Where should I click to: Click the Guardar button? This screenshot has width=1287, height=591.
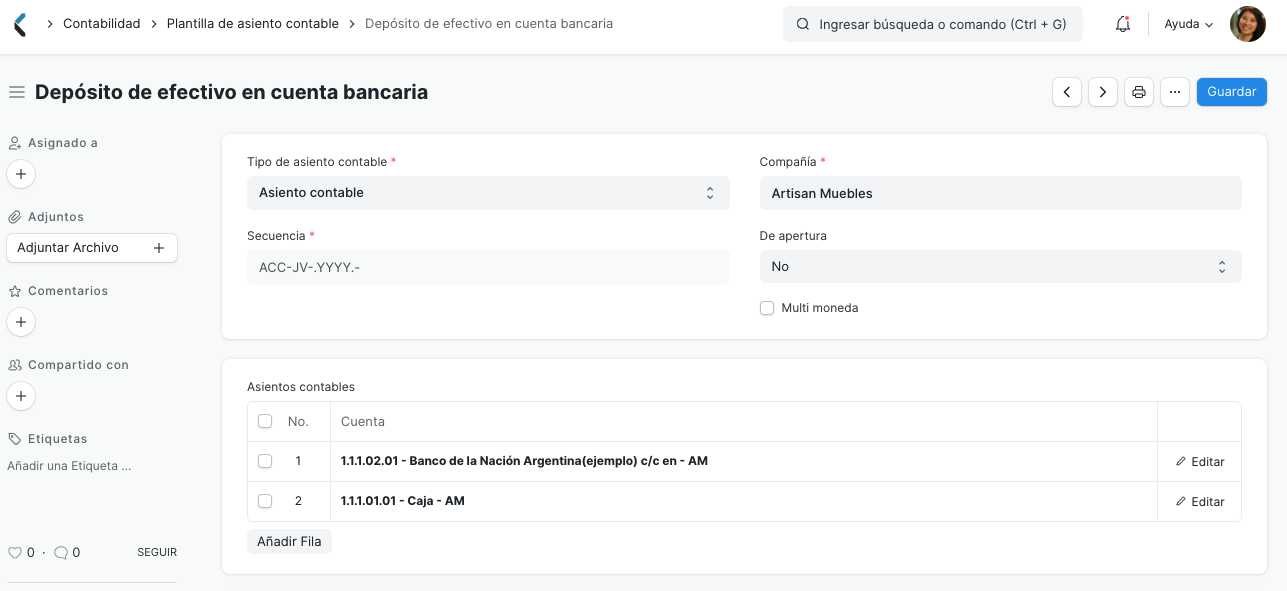(1232, 92)
